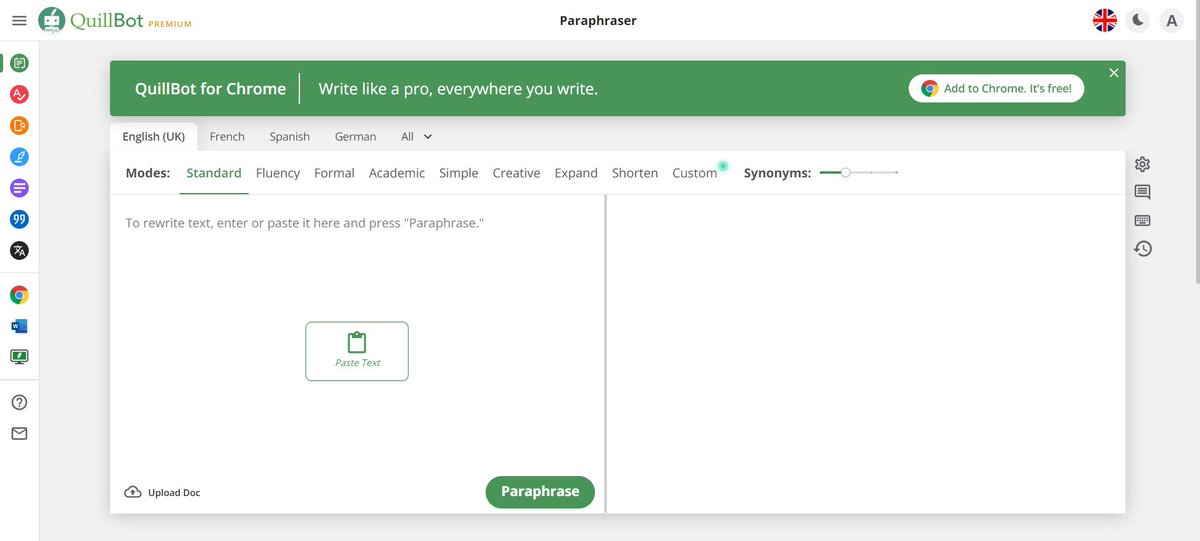Switch to Fluency mode

point(278,173)
